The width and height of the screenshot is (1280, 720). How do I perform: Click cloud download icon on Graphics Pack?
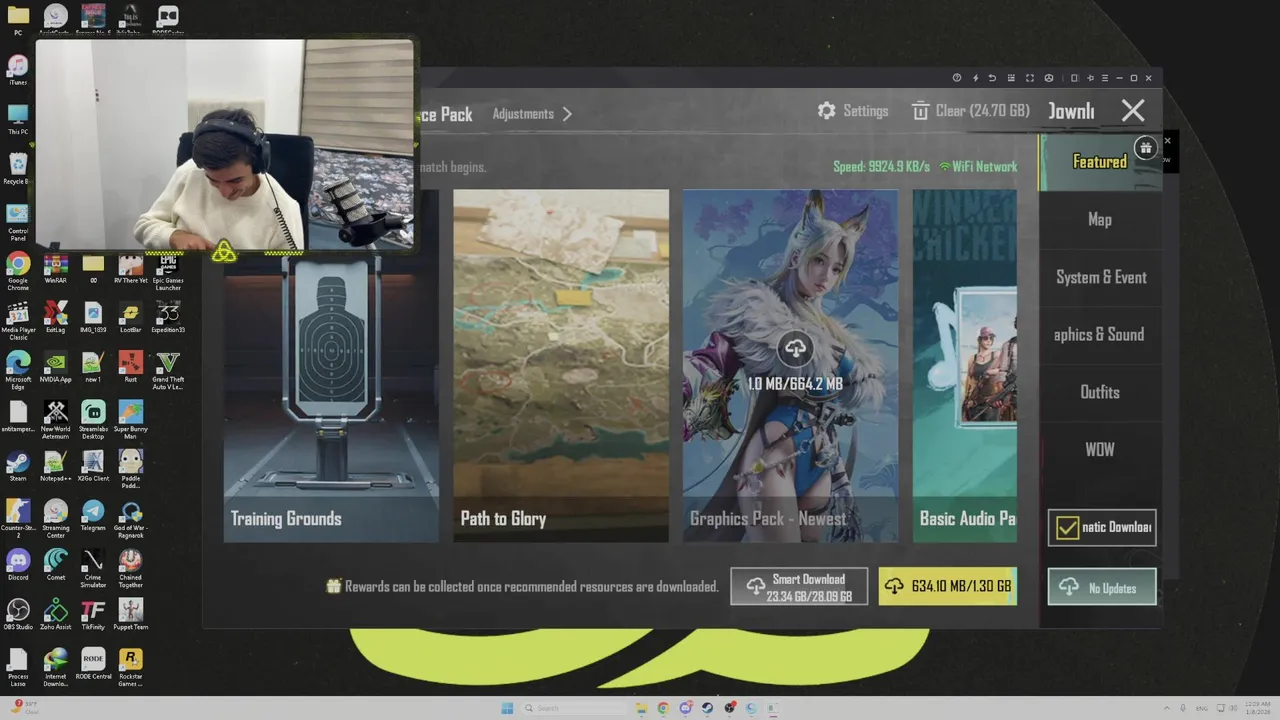pyautogui.click(x=795, y=349)
